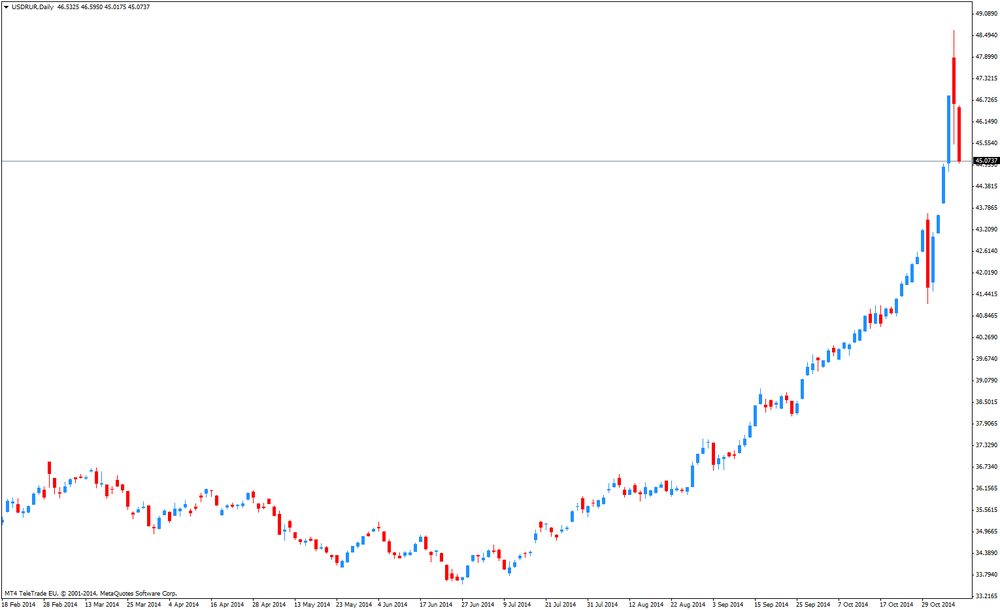Click the 42.6140 price axis label
Viewport: 1000px width, 610px height.
pos(986,251)
